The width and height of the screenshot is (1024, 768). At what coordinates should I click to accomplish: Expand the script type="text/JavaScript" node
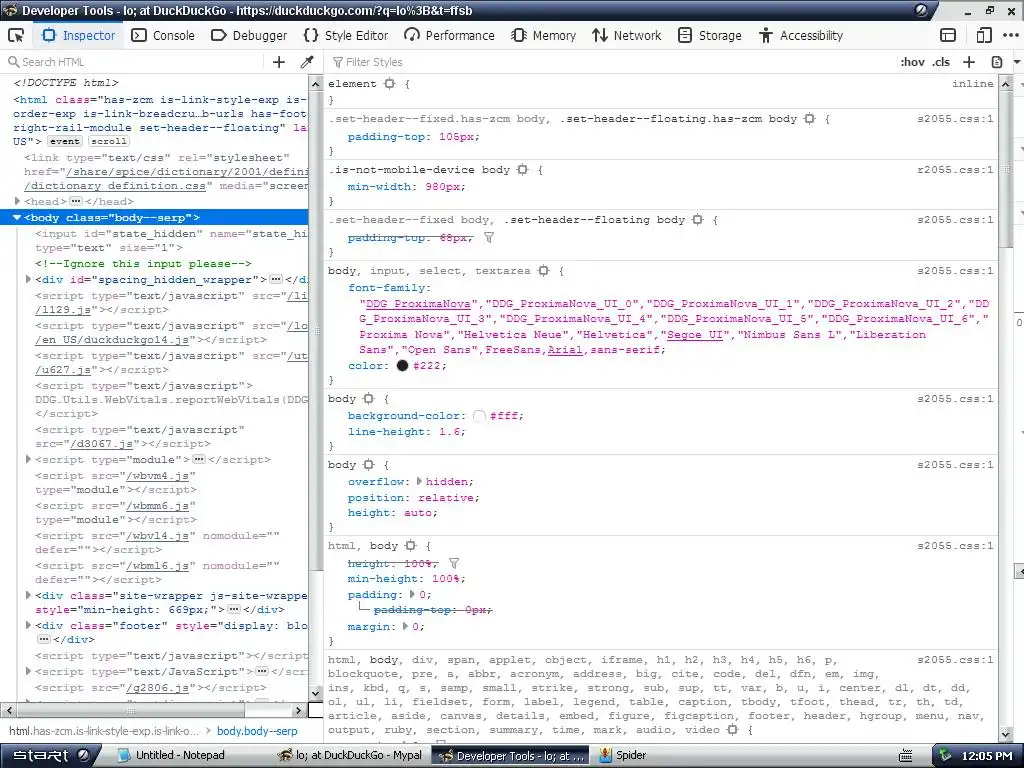point(28,671)
